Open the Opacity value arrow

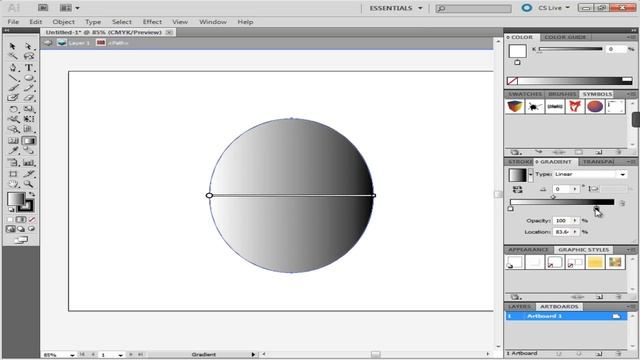[575, 220]
